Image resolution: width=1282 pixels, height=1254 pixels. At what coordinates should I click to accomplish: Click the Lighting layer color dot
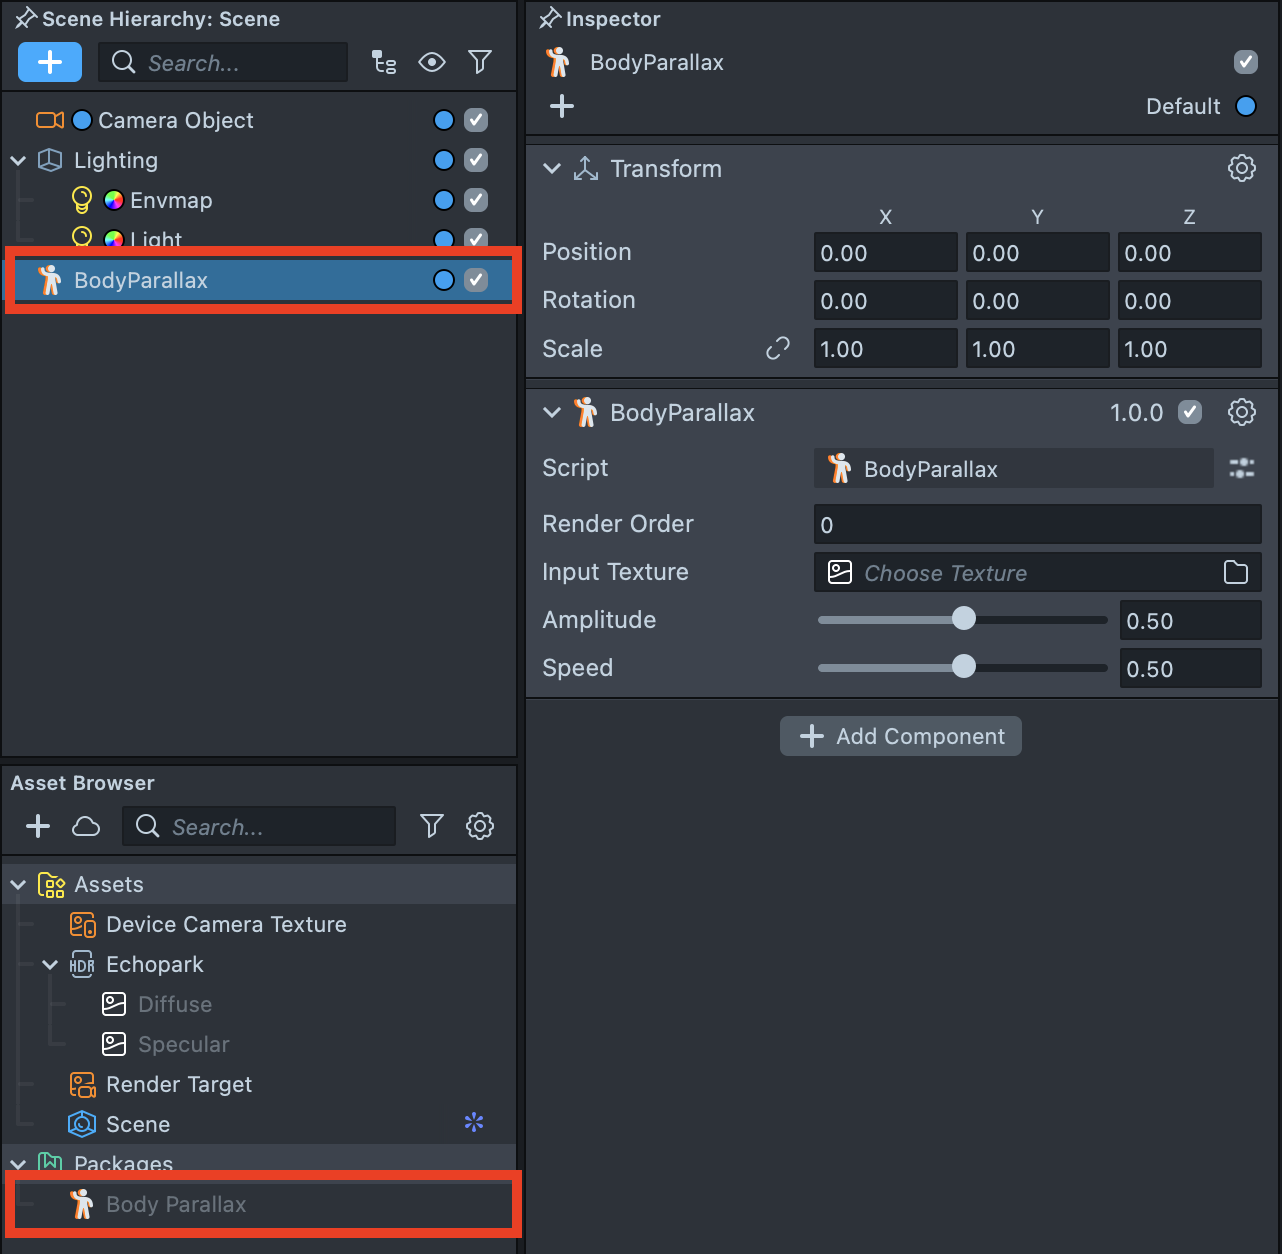(x=444, y=160)
